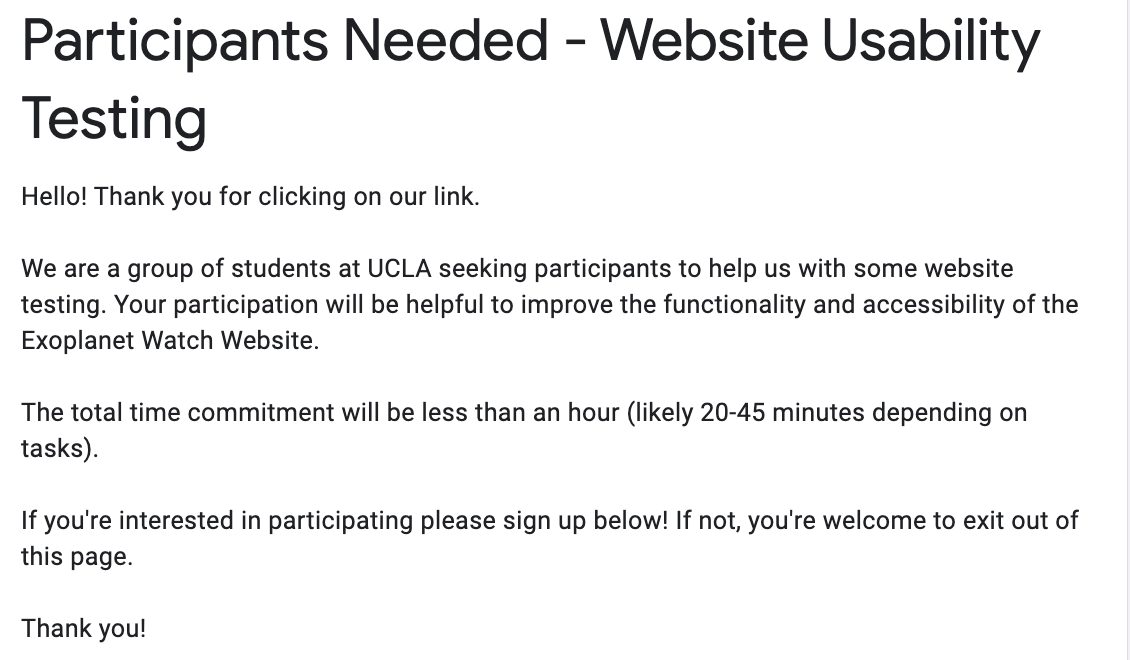
Task: Click the "Exoplanet Watch Website" text
Action: coord(169,340)
